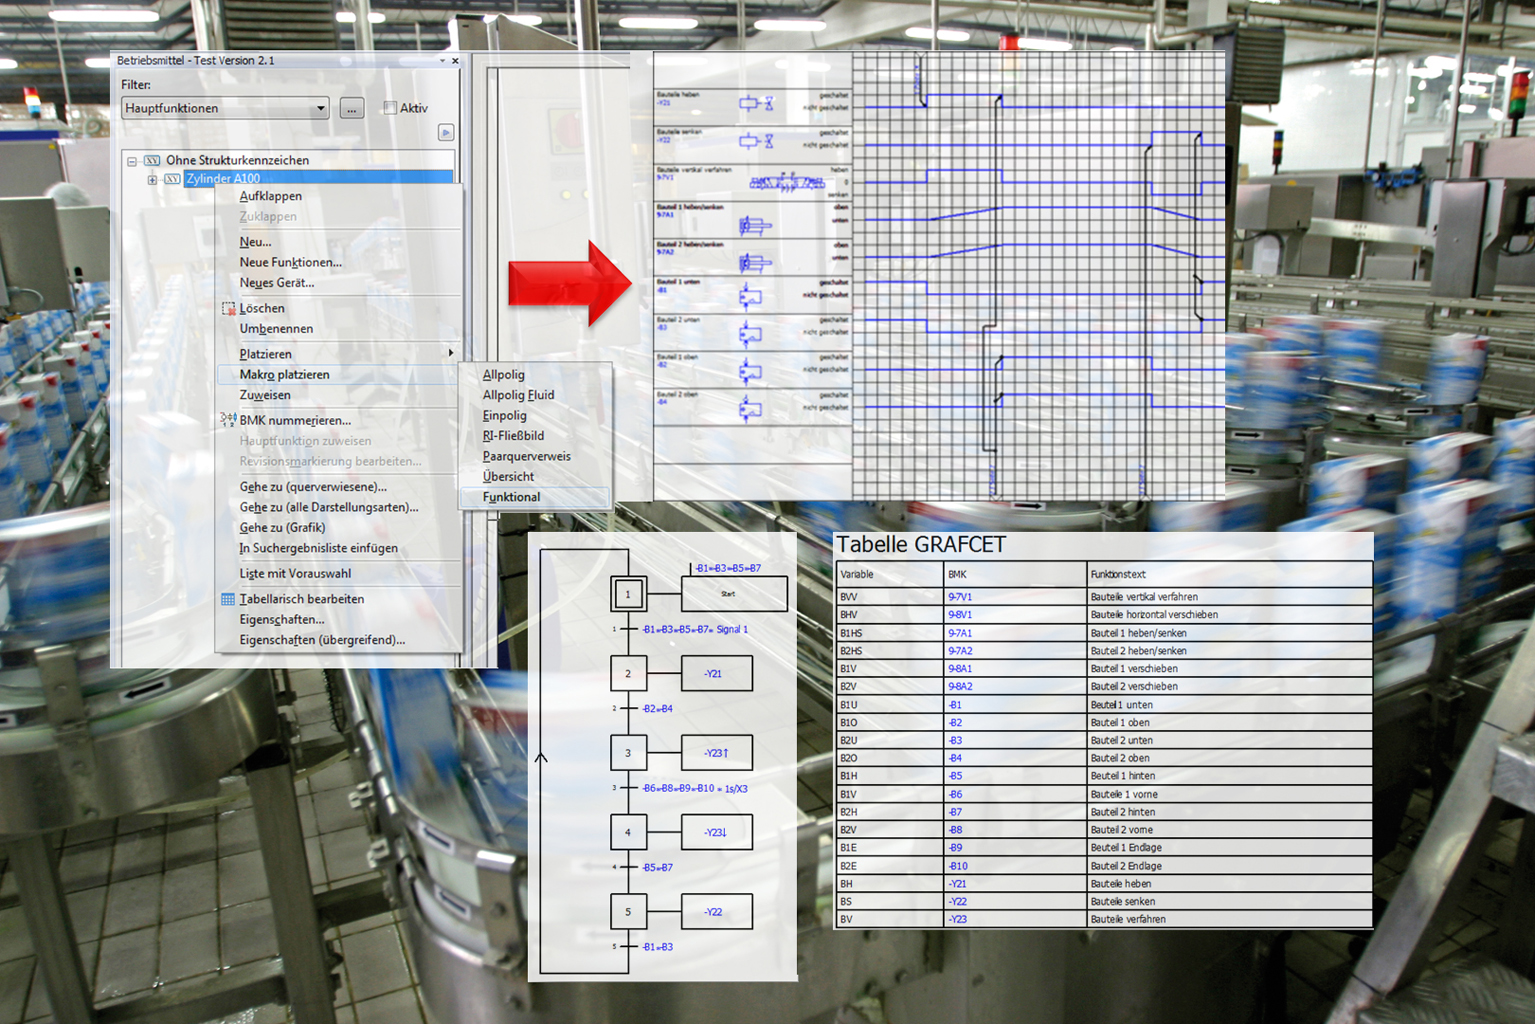Viewport: 1535px width, 1024px height.
Task: Select the sensor symbol for Bauteil 2 oben
Action: click(x=750, y=408)
